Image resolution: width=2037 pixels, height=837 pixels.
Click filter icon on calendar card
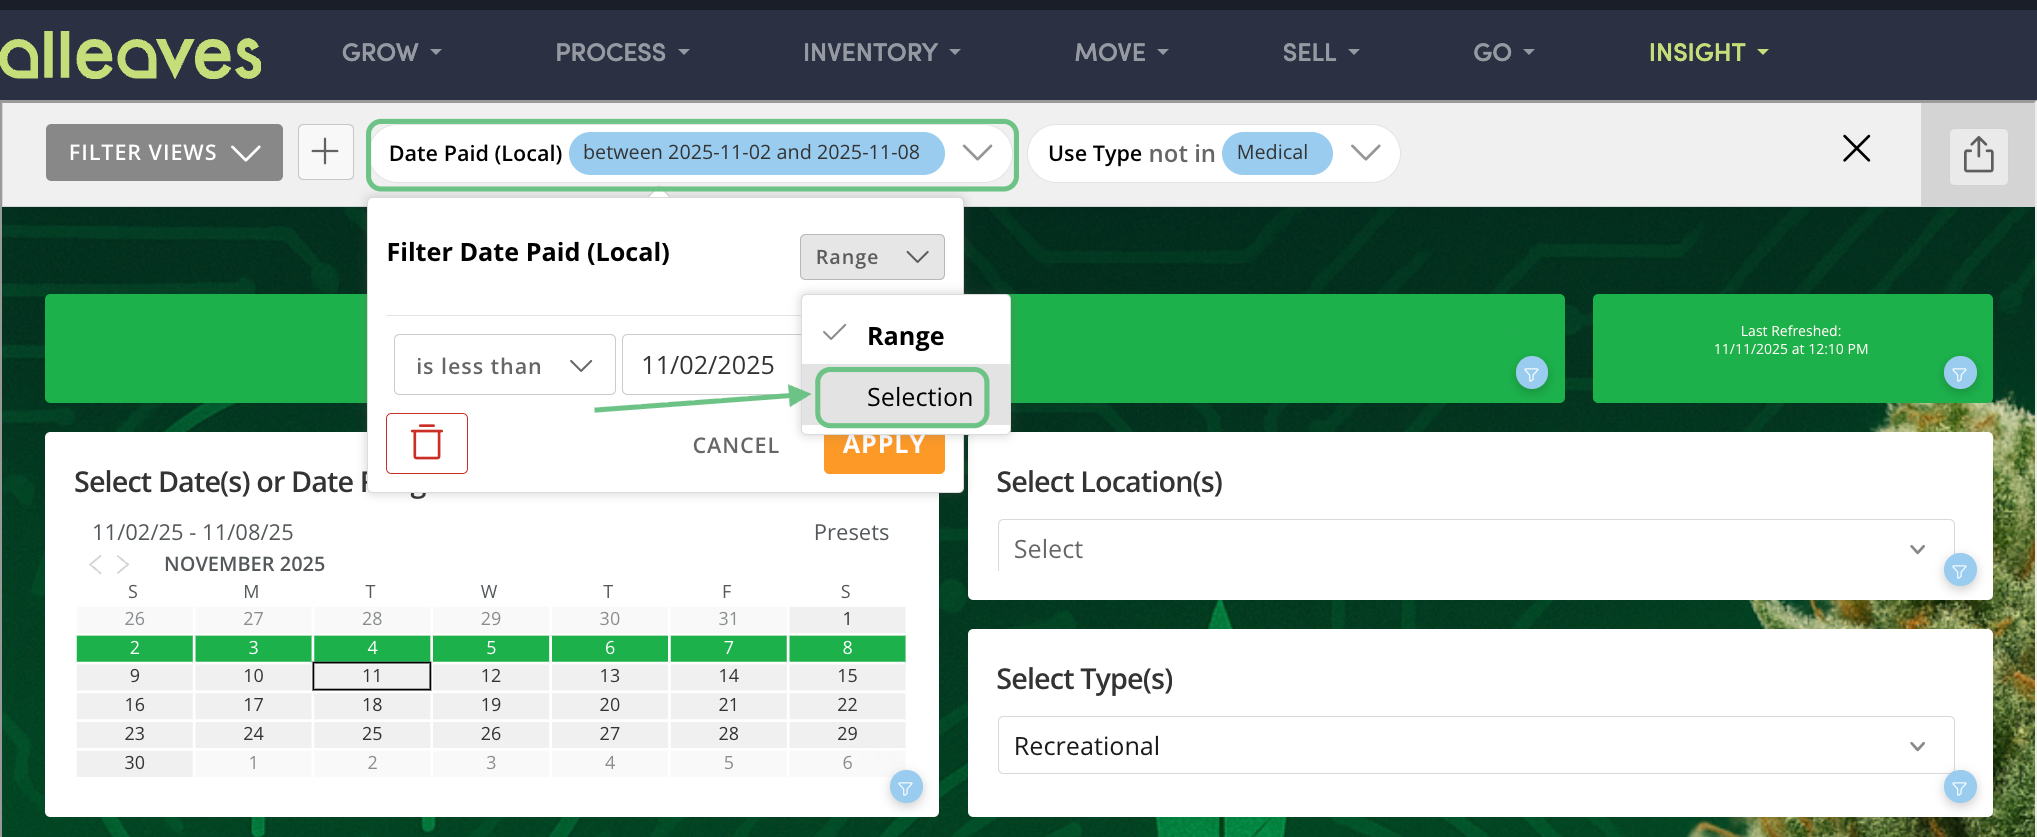pyautogui.click(x=905, y=788)
